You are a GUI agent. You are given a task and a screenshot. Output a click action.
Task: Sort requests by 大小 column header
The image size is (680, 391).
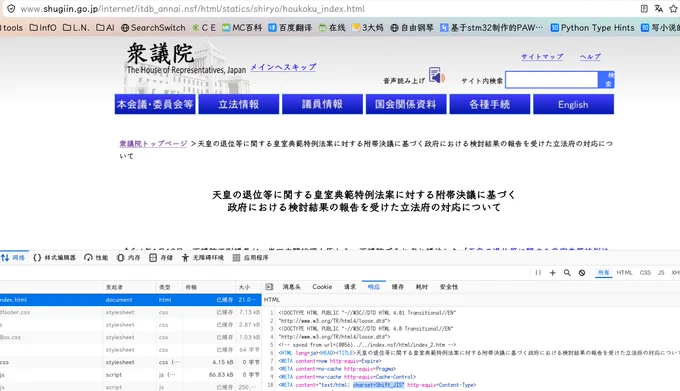pyautogui.click(x=248, y=287)
